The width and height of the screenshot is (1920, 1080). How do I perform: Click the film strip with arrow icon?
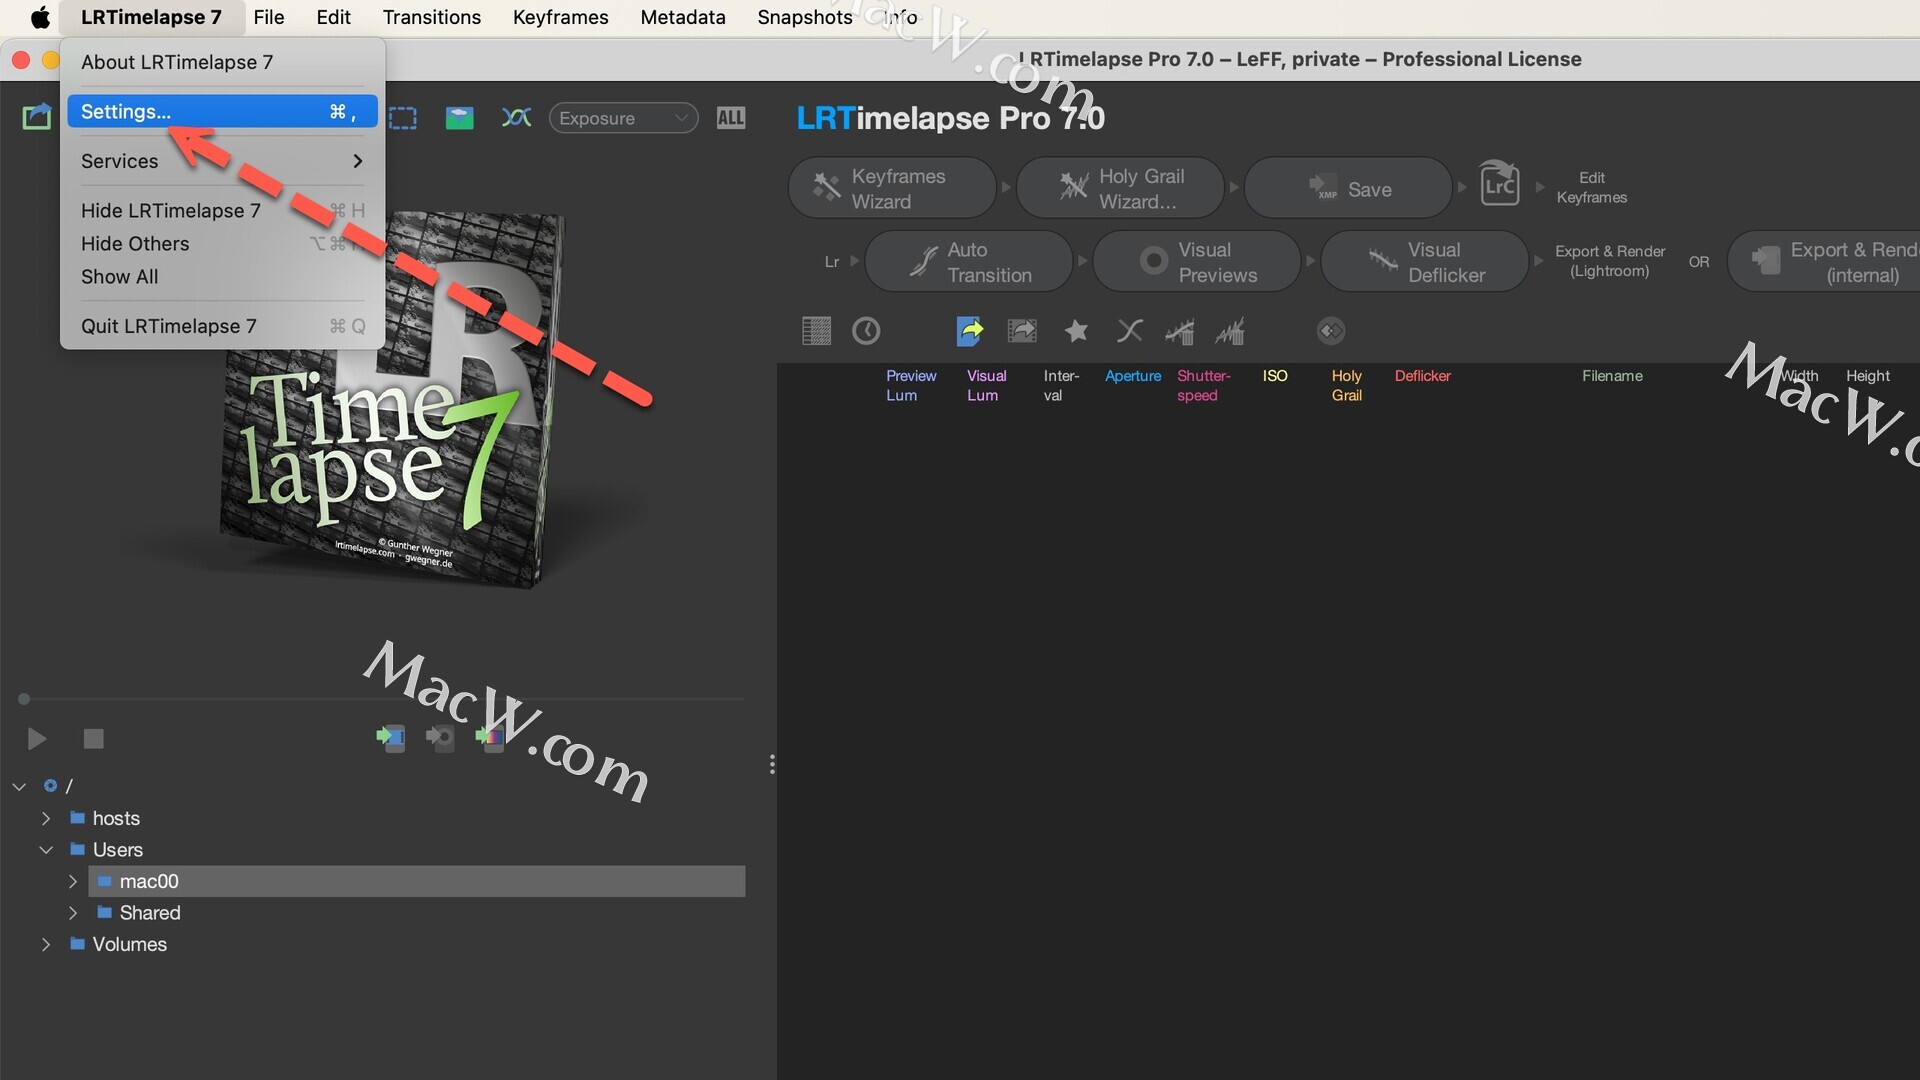pos(1022,331)
